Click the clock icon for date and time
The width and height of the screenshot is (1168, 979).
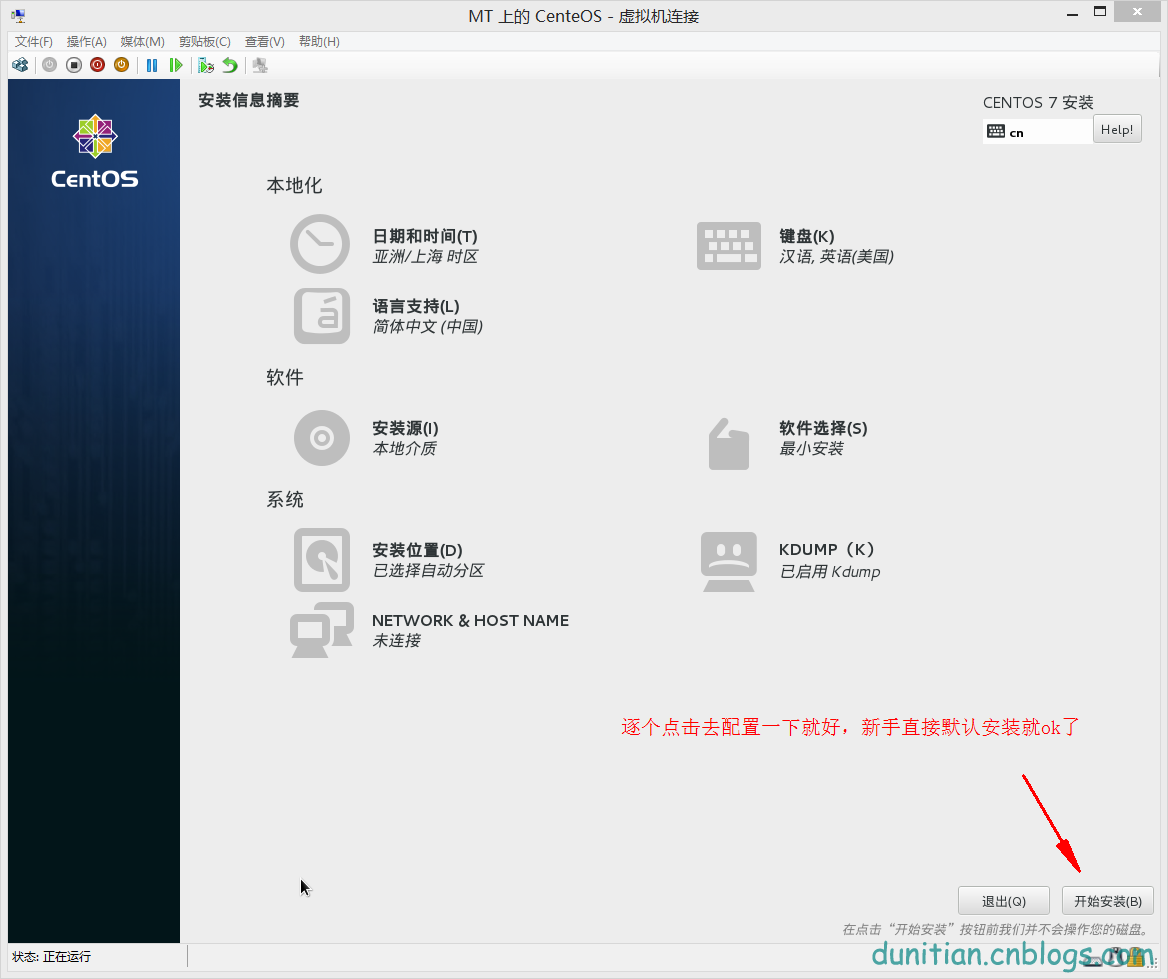point(320,244)
